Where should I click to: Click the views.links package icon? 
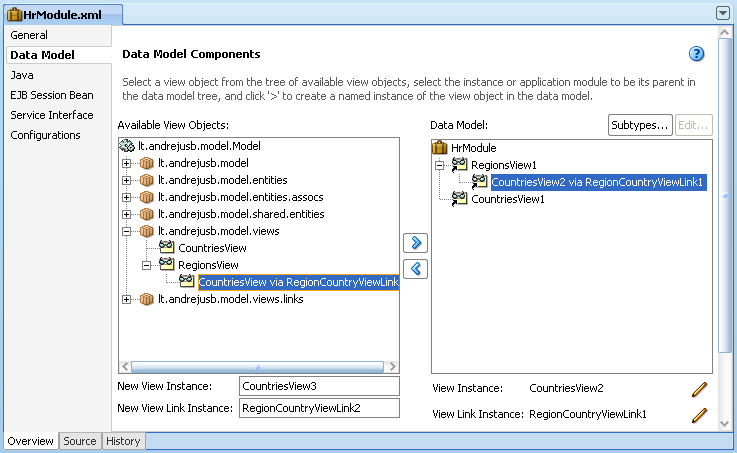(x=147, y=299)
